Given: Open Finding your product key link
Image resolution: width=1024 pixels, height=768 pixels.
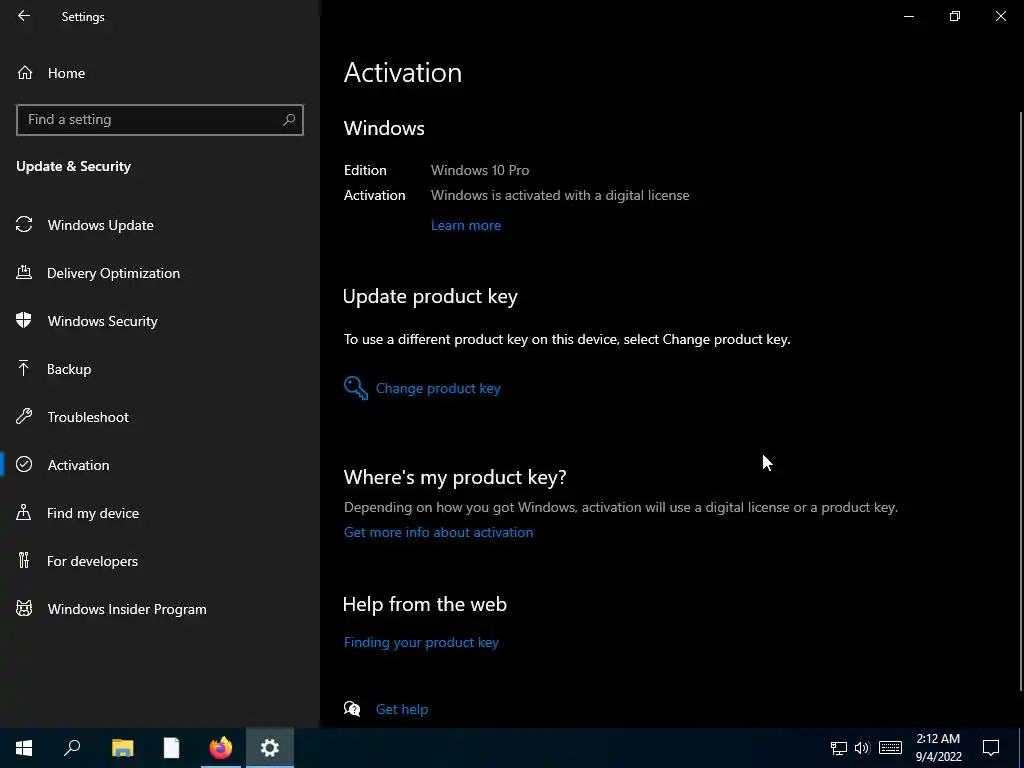Looking at the screenshot, I should [421, 643].
